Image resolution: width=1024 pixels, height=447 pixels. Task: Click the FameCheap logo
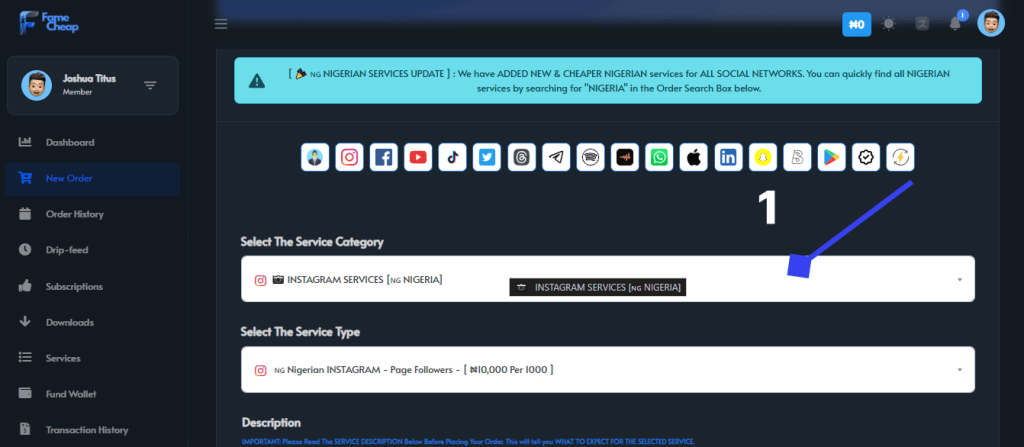point(49,23)
